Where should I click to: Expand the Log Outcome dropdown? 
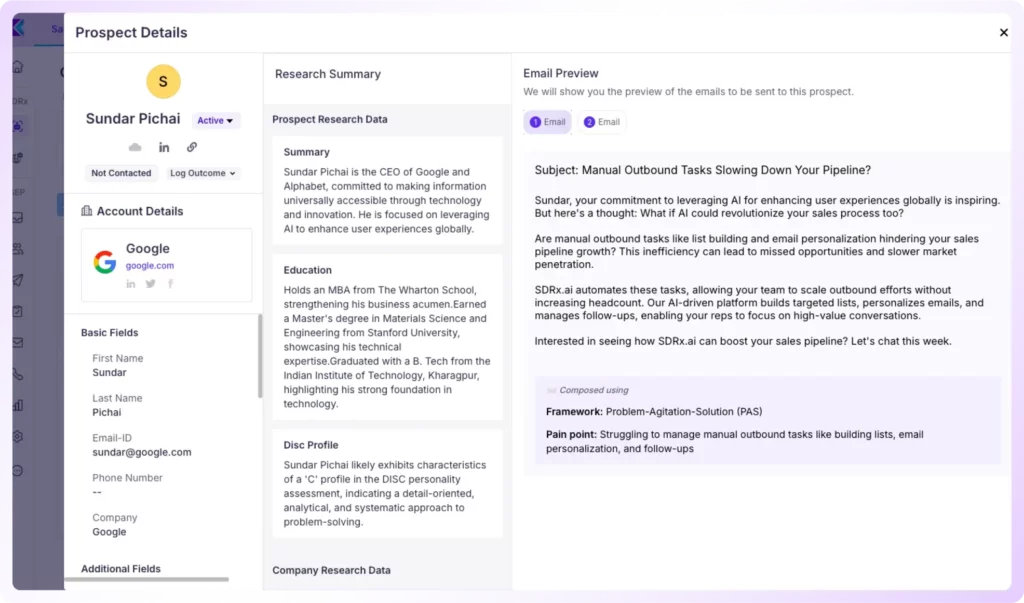[202, 173]
